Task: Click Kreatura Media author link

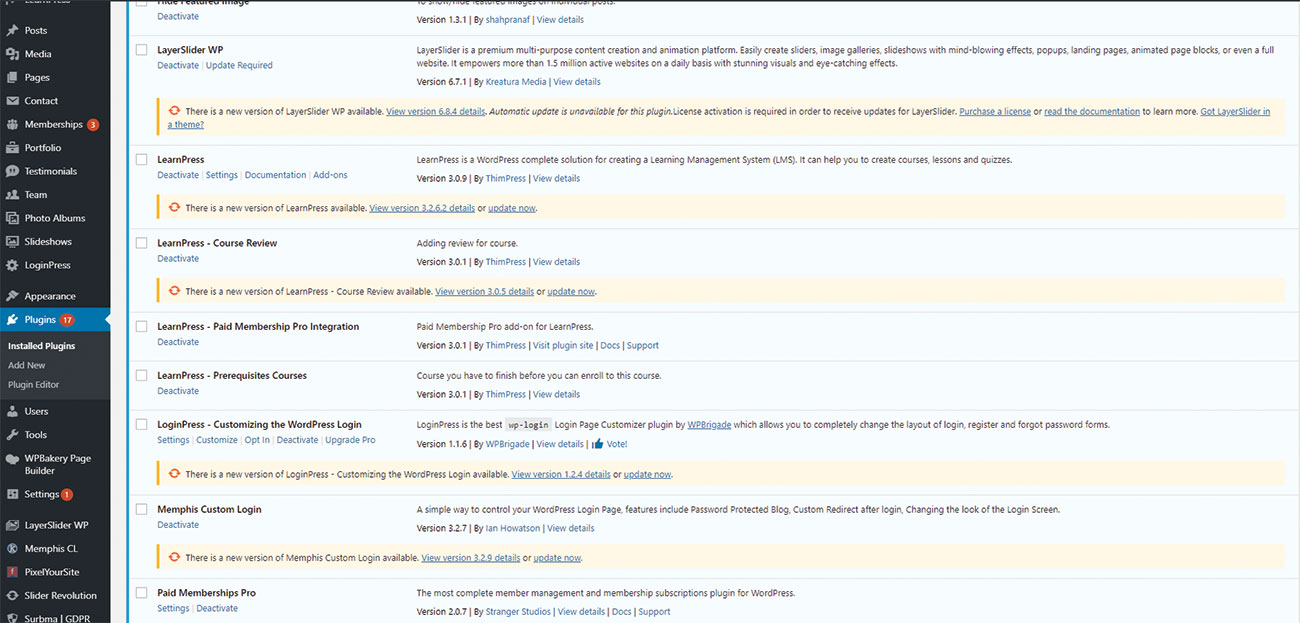Action: pyautogui.click(x=516, y=82)
